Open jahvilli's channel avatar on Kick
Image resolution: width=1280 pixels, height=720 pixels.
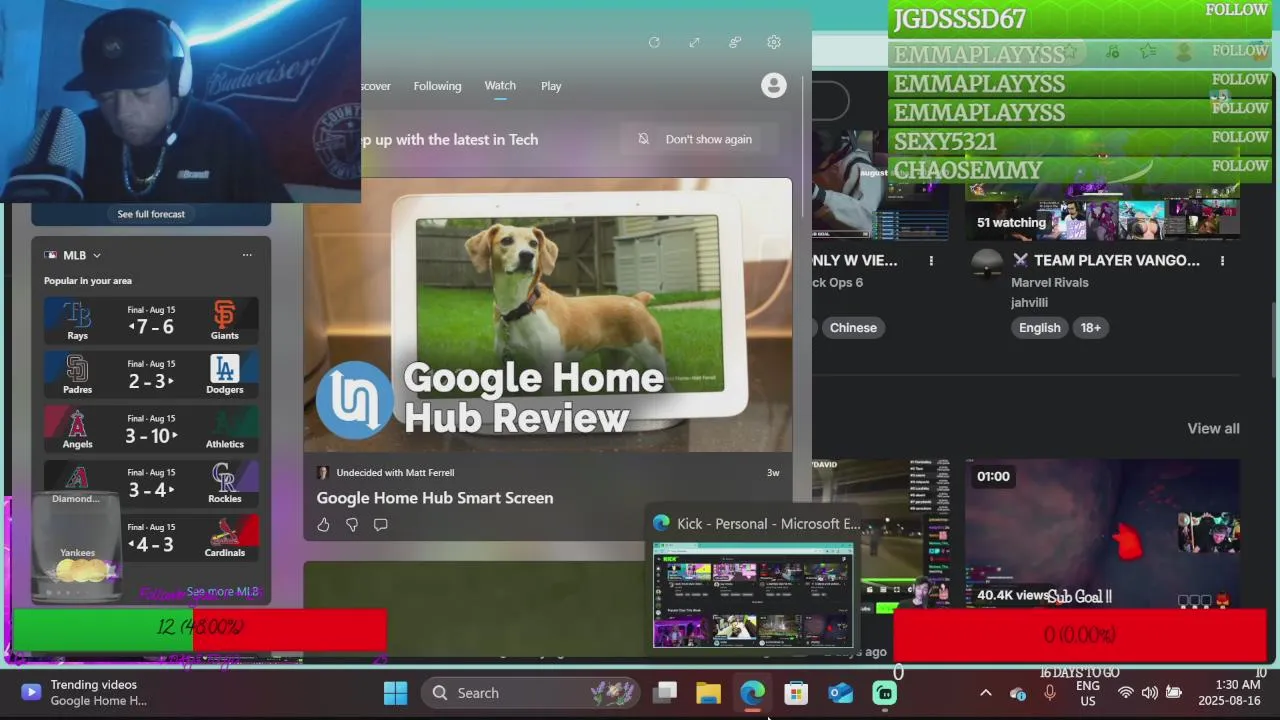[987, 264]
